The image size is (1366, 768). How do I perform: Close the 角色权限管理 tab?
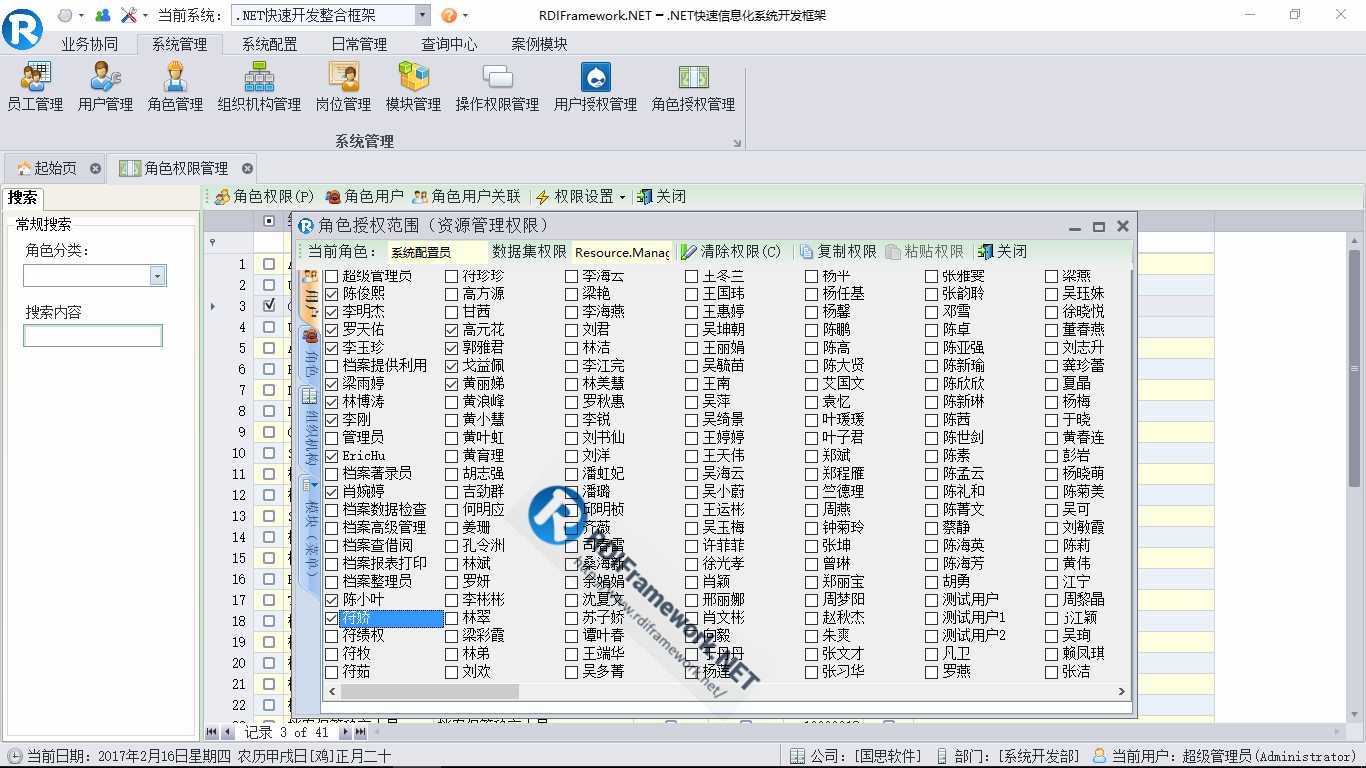point(247,168)
